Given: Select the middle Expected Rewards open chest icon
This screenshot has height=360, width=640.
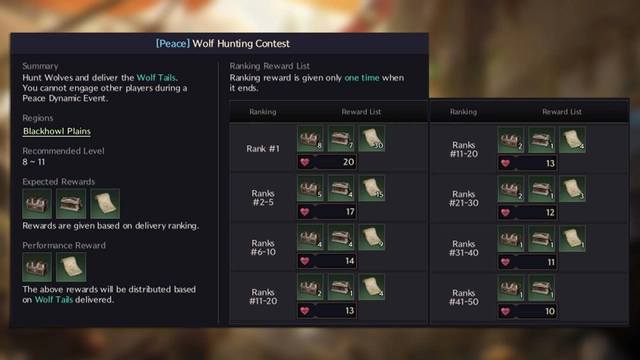Looking at the screenshot, I should coord(71,204).
